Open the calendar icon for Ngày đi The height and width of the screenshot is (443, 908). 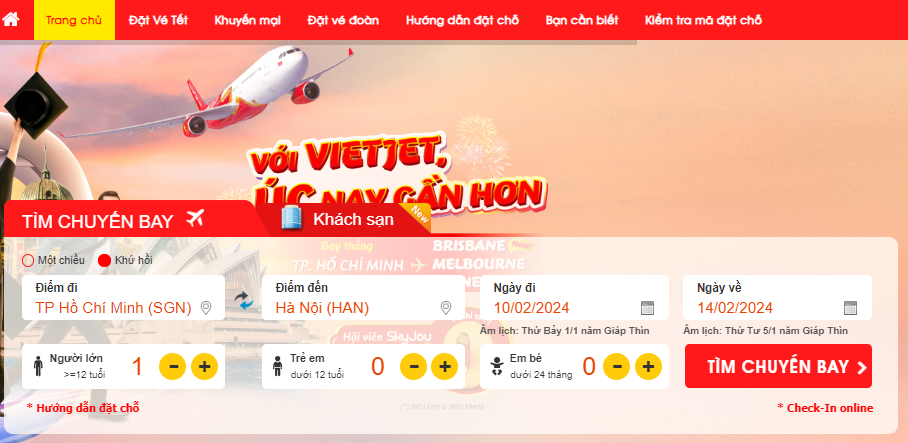pyautogui.click(x=647, y=307)
